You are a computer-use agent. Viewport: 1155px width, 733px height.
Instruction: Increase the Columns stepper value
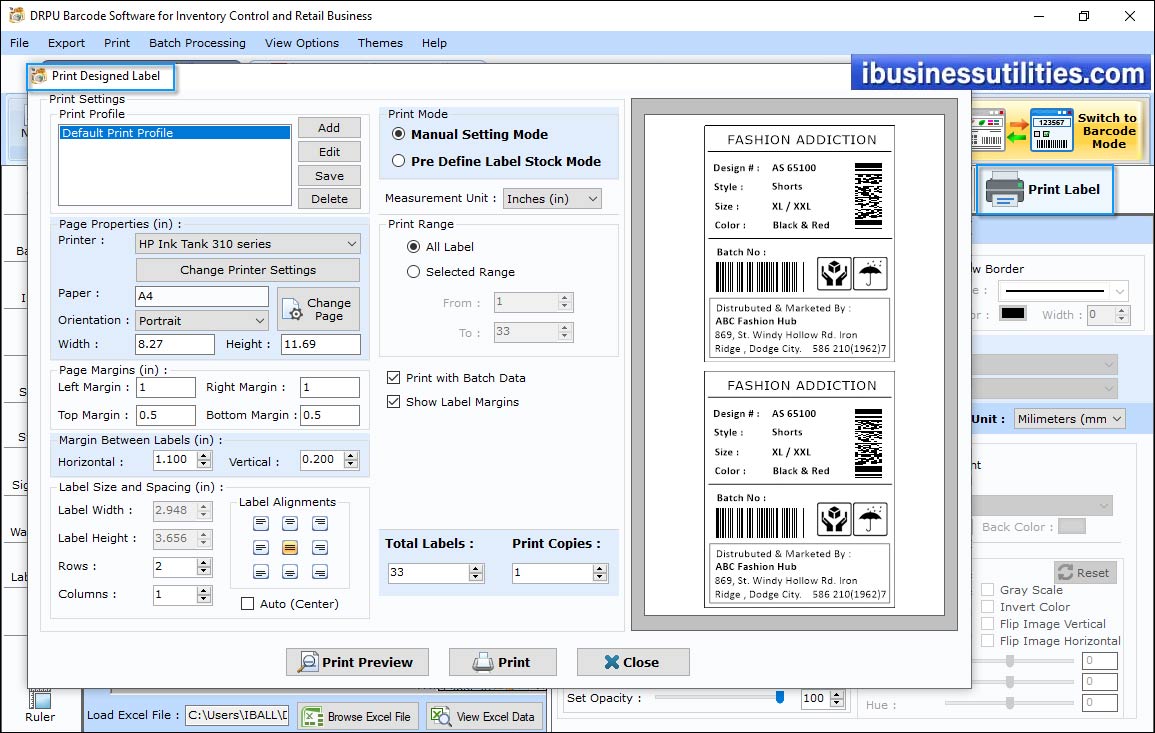pyautogui.click(x=204, y=590)
